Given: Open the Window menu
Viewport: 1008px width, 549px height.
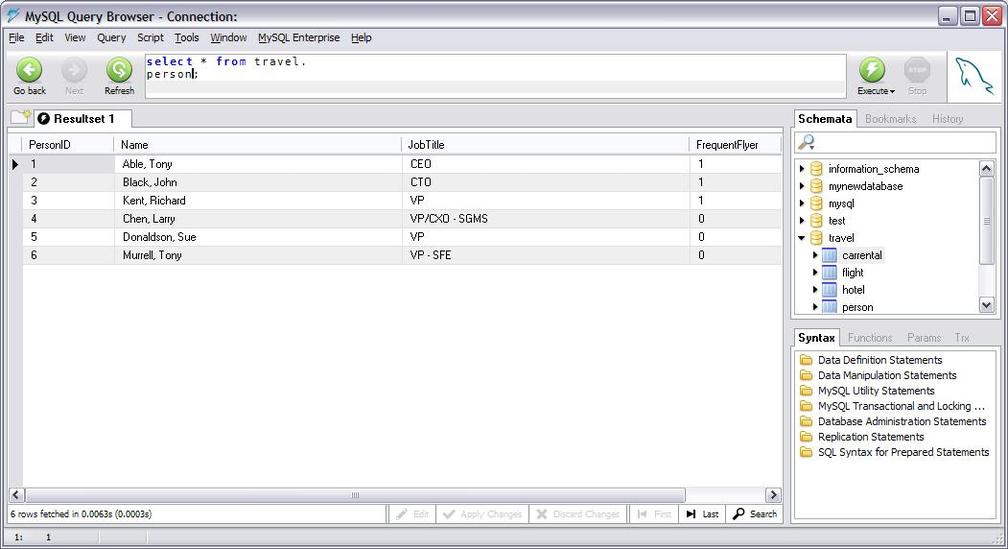Looking at the screenshot, I should coord(228,38).
